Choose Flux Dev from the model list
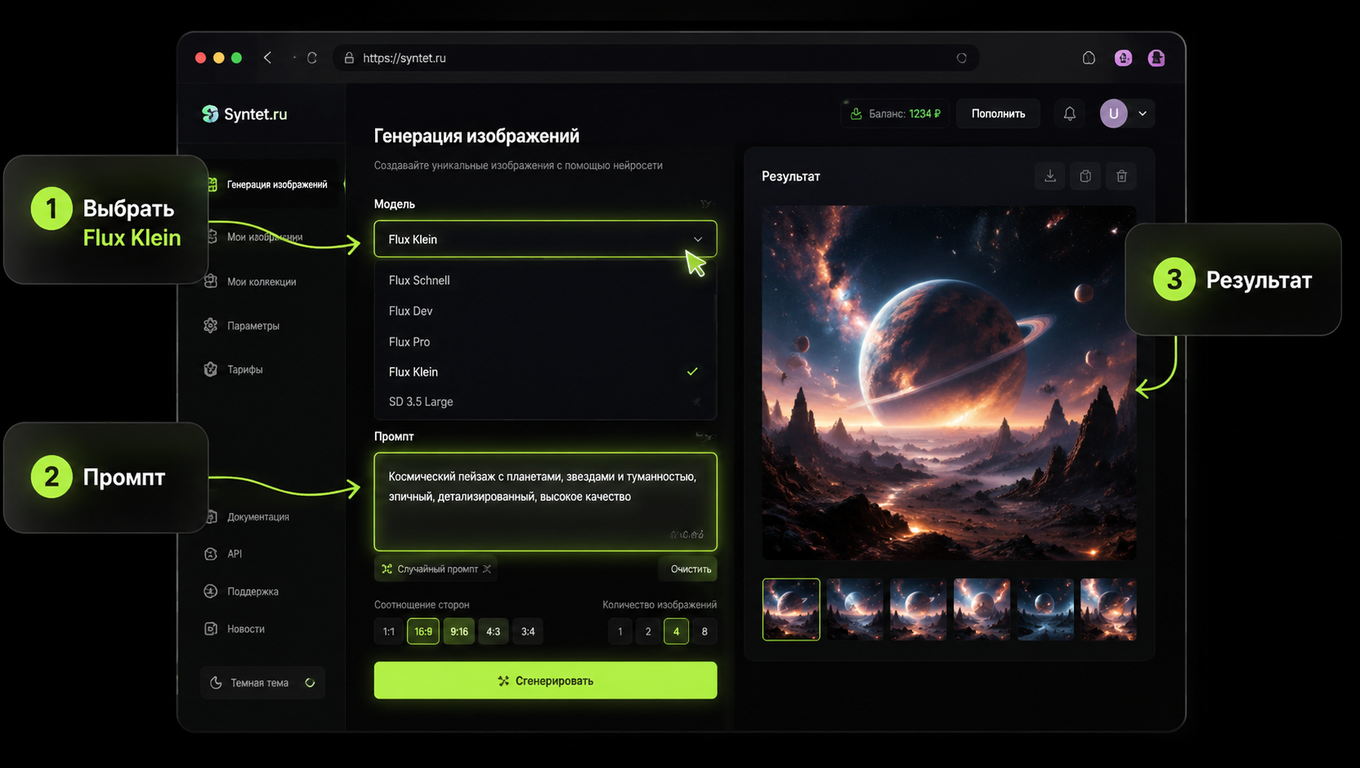This screenshot has width=1360, height=768. pos(545,311)
